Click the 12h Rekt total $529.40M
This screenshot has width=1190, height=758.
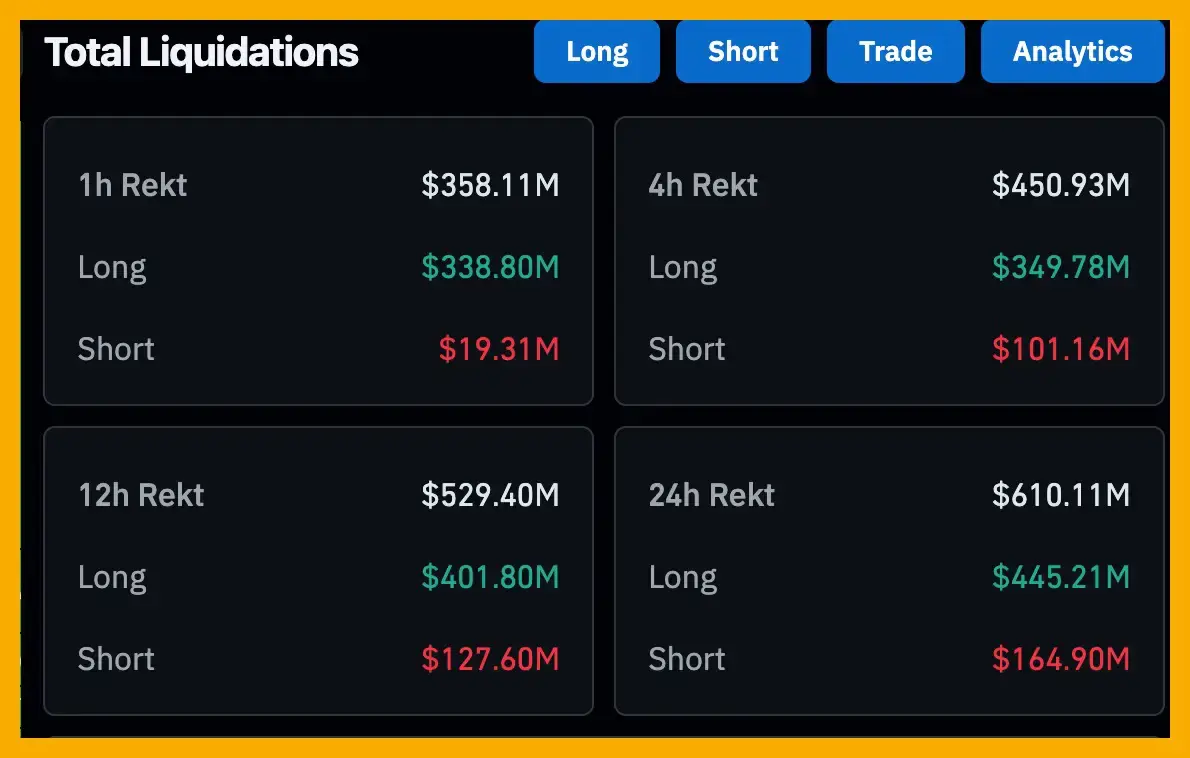pos(490,495)
